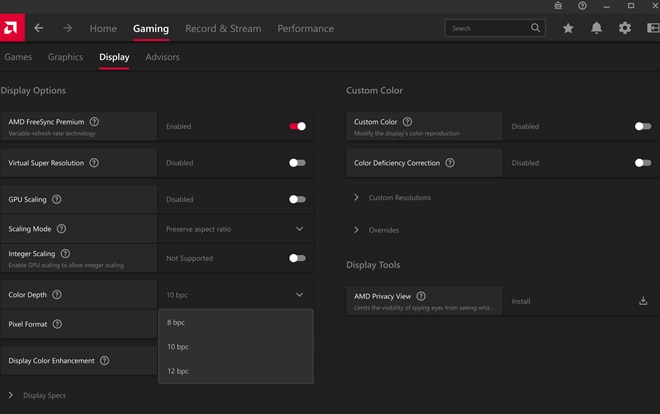660x414 pixels.
Task: Open the Advisors sub-tab
Action: (162, 57)
